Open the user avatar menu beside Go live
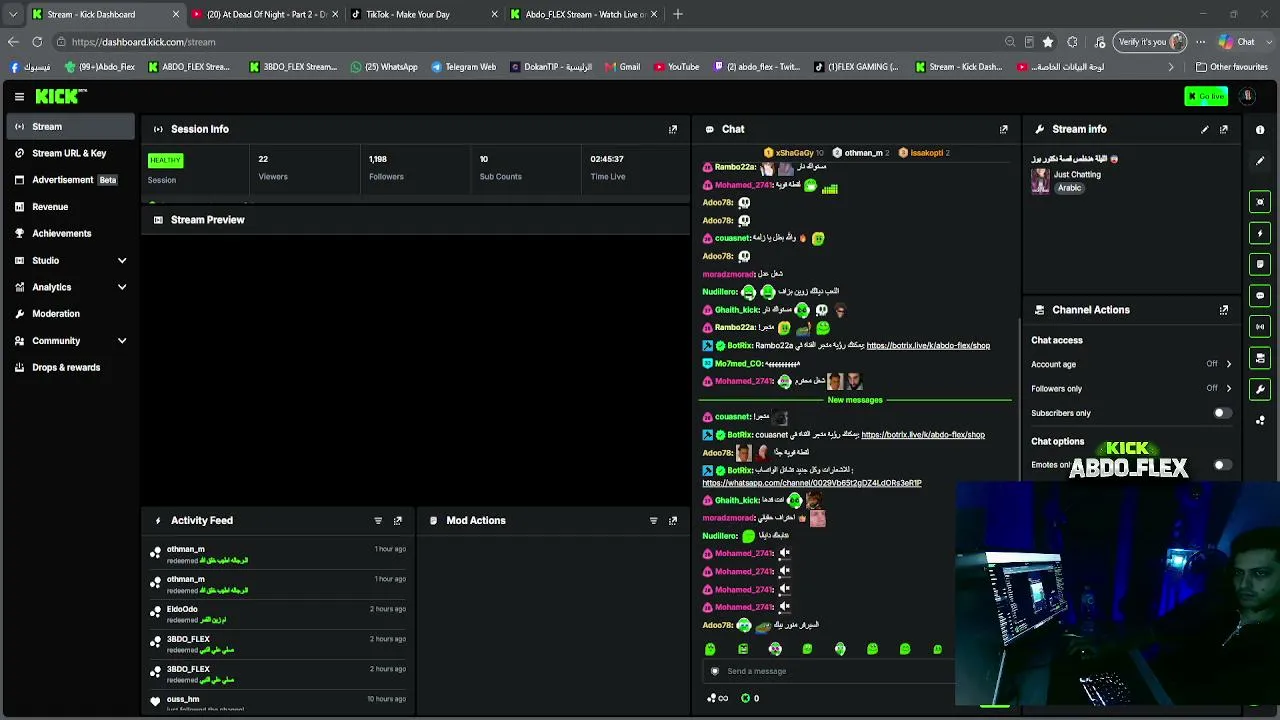 [1247, 96]
